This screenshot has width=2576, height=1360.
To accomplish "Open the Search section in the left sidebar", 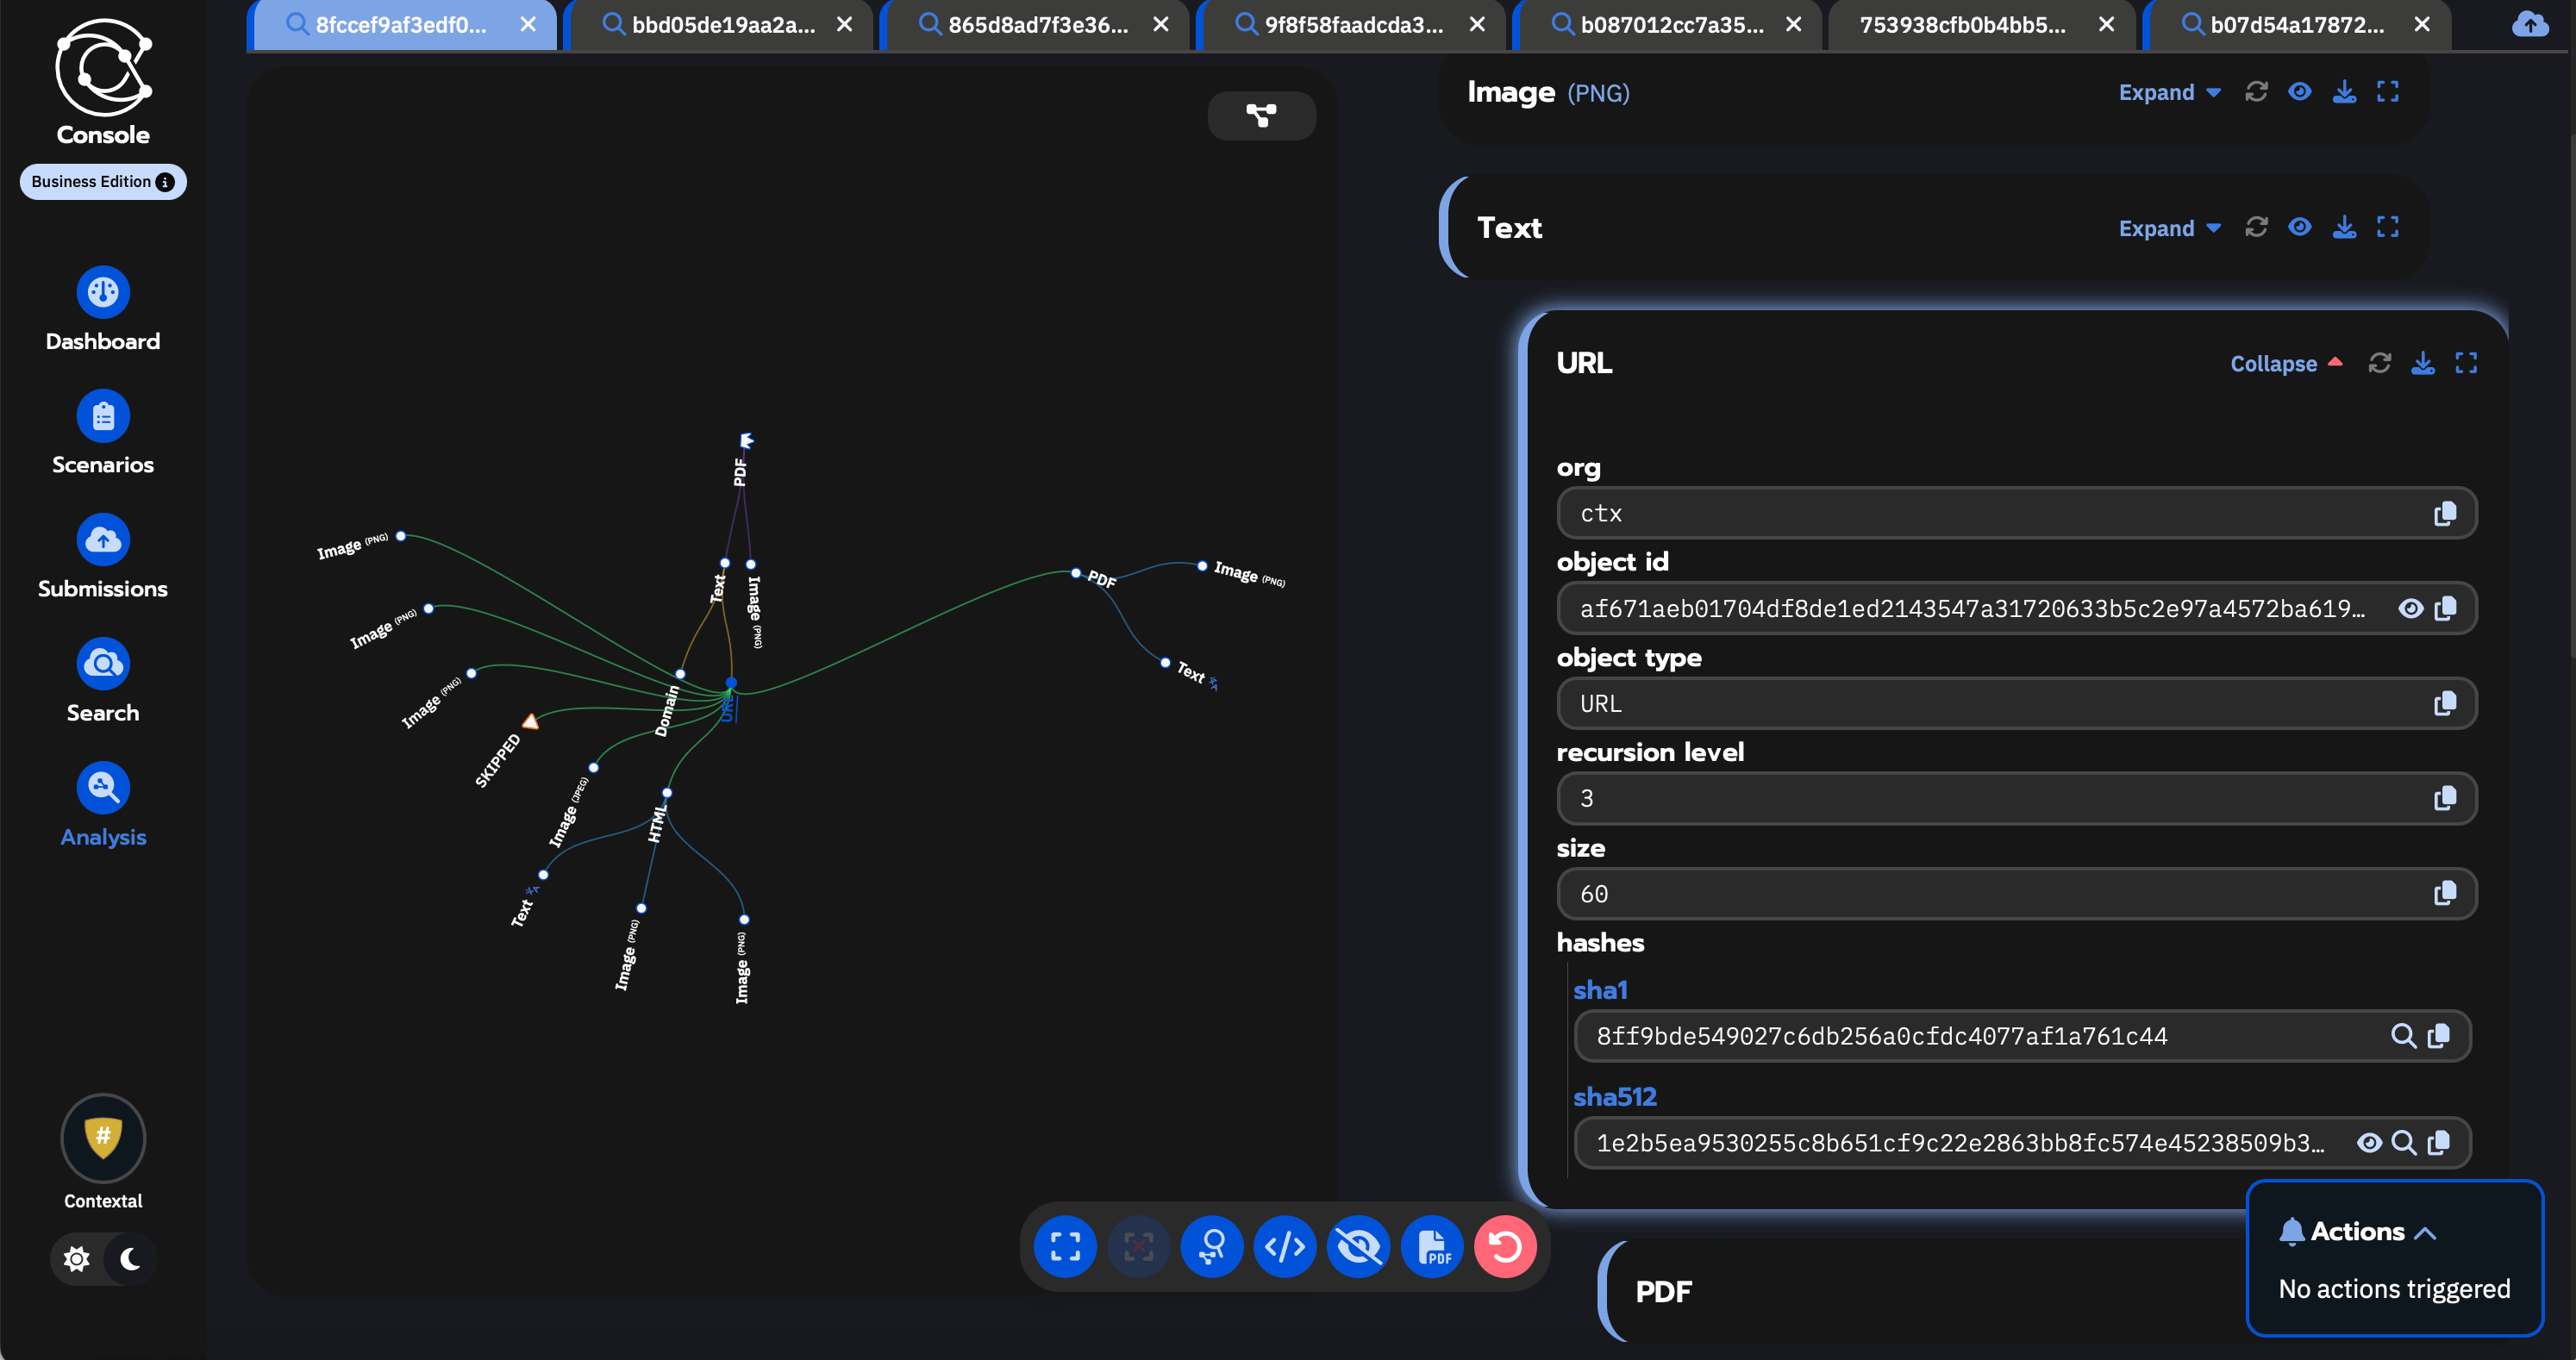I will (102, 680).
